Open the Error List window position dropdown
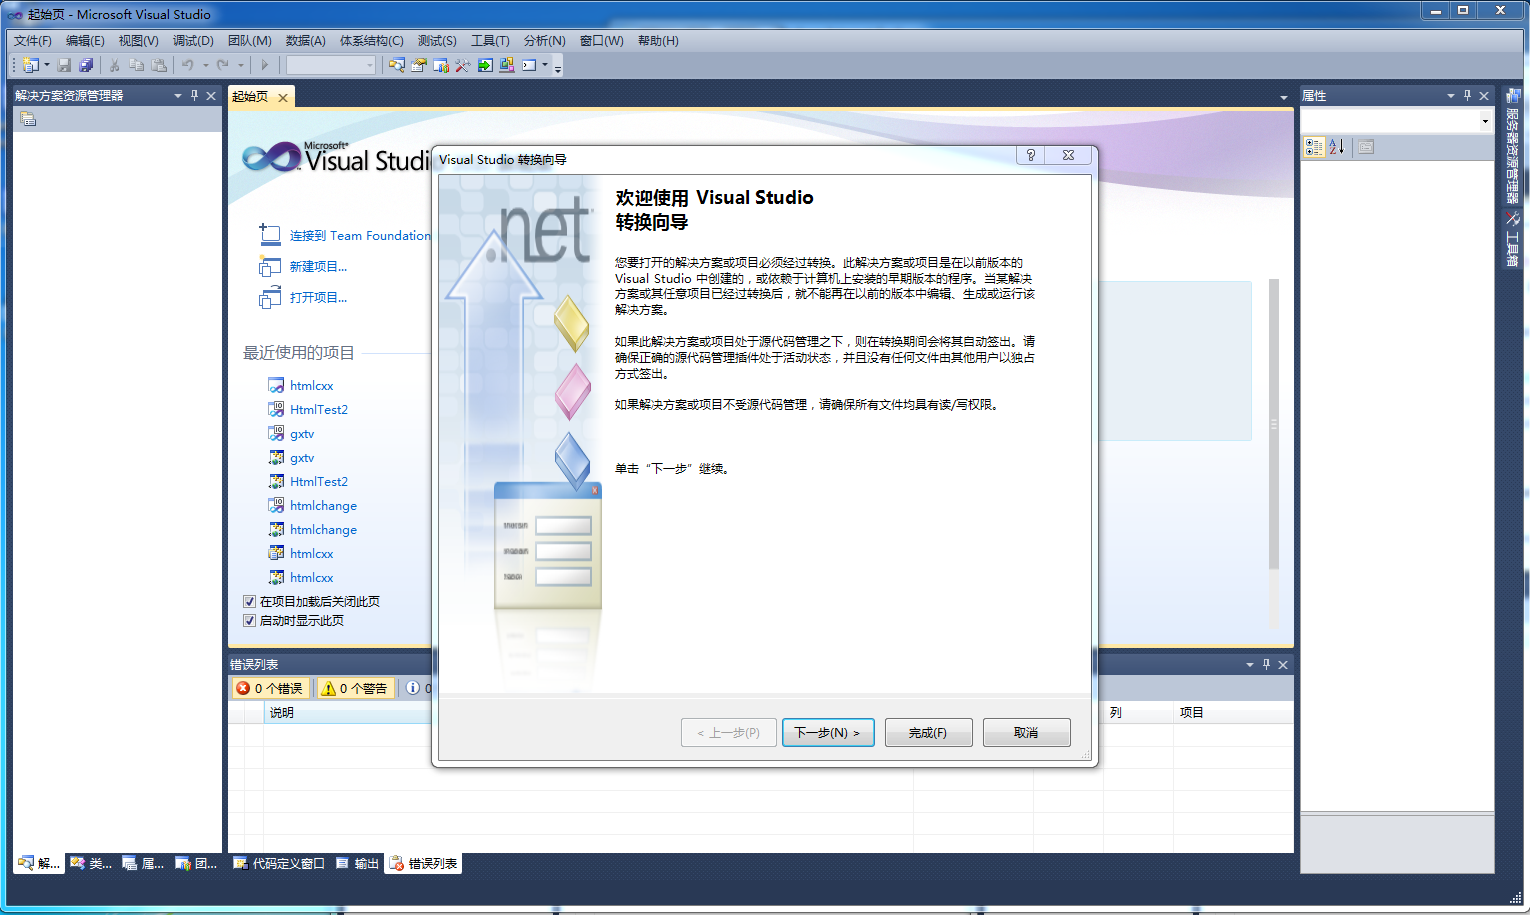The width and height of the screenshot is (1530, 915). (x=1250, y=664)
